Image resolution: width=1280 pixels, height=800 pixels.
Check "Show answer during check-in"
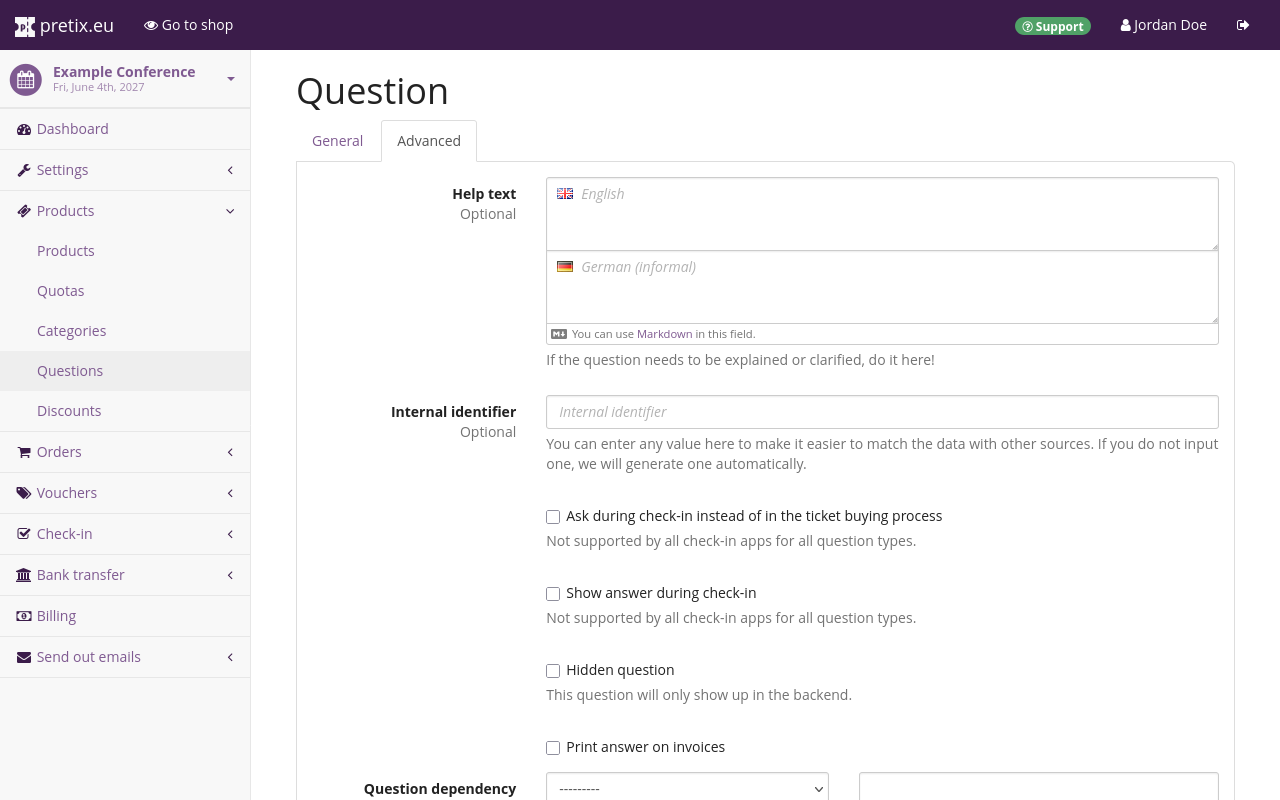553,594
